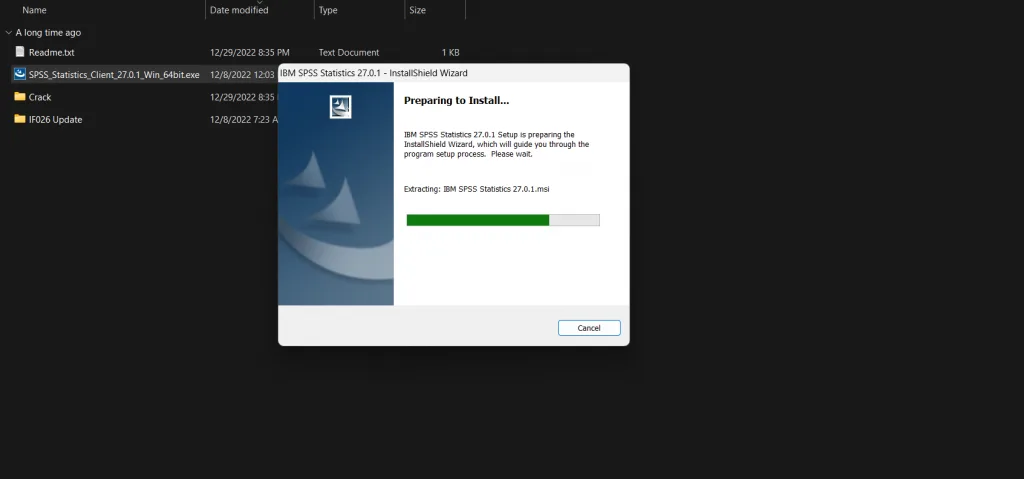The width and height of the screenshot is (1024, 479).
Task: Select the SPSS installer exe icon
Action: 20,74
